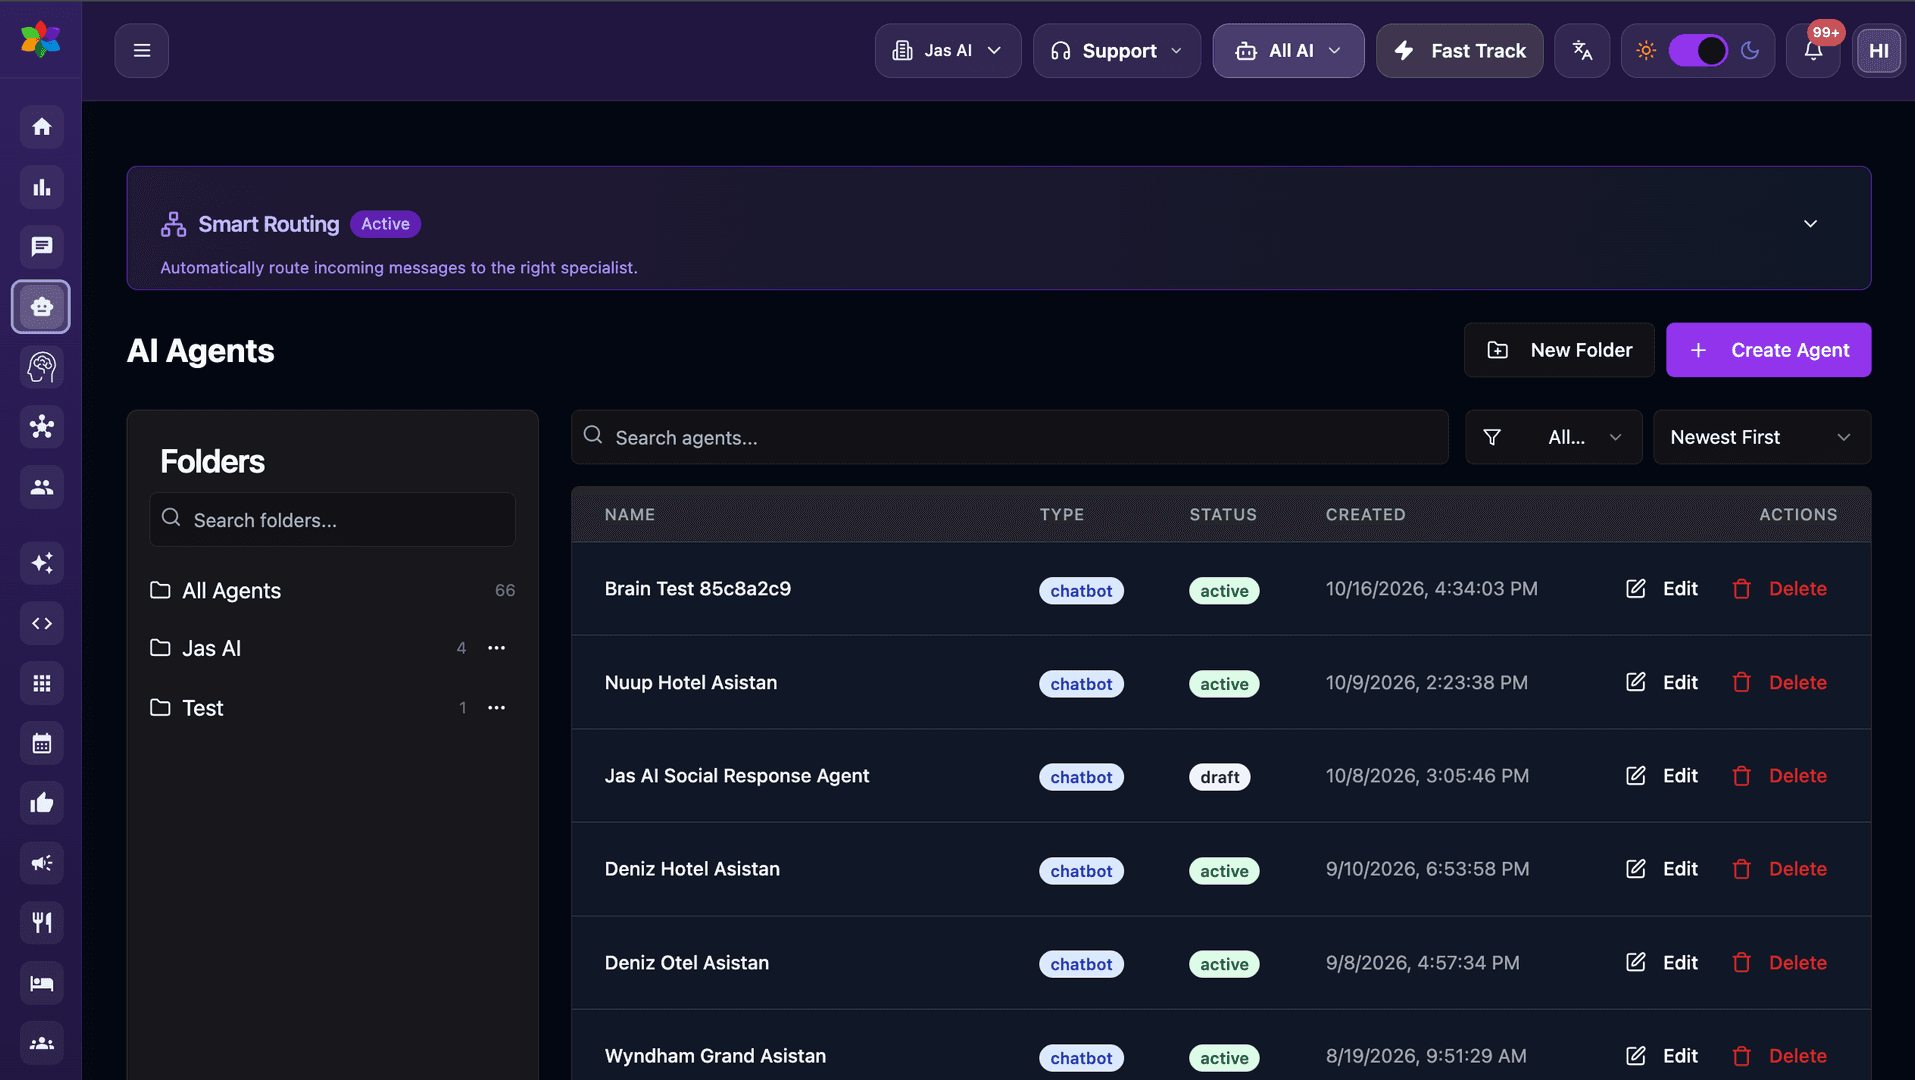Click the Wyndham Grand Asistan name
This screenshot has width=1915, height=1080.
(x=715, y=1057)
